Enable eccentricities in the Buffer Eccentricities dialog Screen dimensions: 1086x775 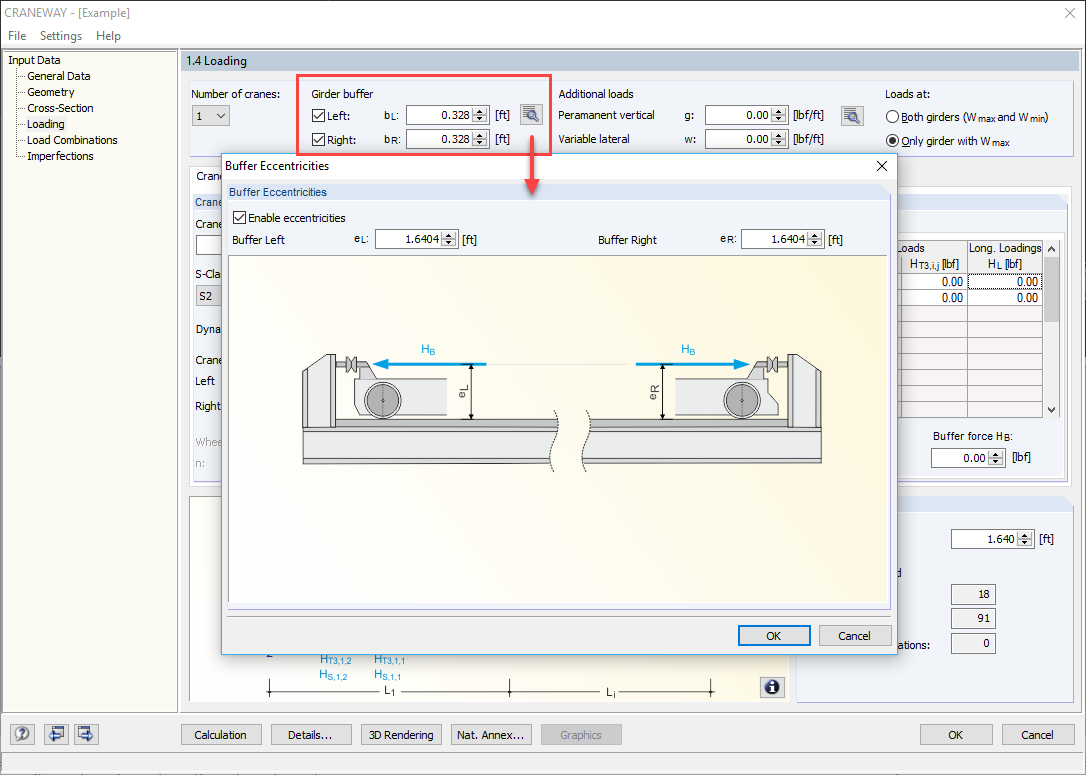(239, 216)
